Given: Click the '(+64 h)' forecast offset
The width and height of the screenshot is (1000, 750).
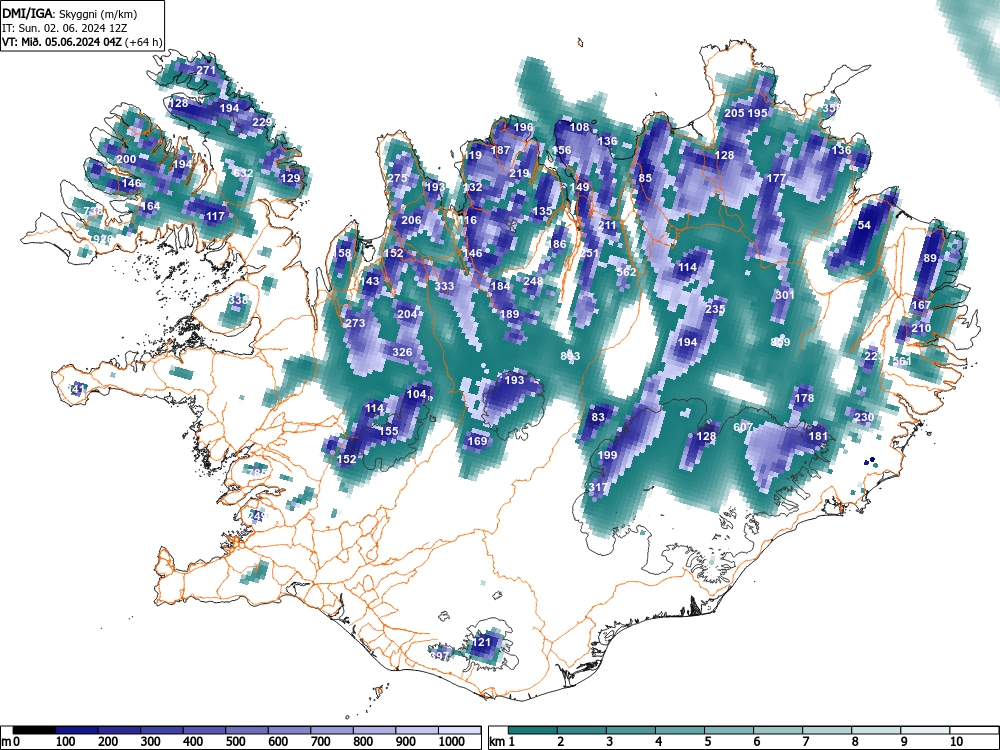Looking at the screenshot, I should (x=143, y=42).
